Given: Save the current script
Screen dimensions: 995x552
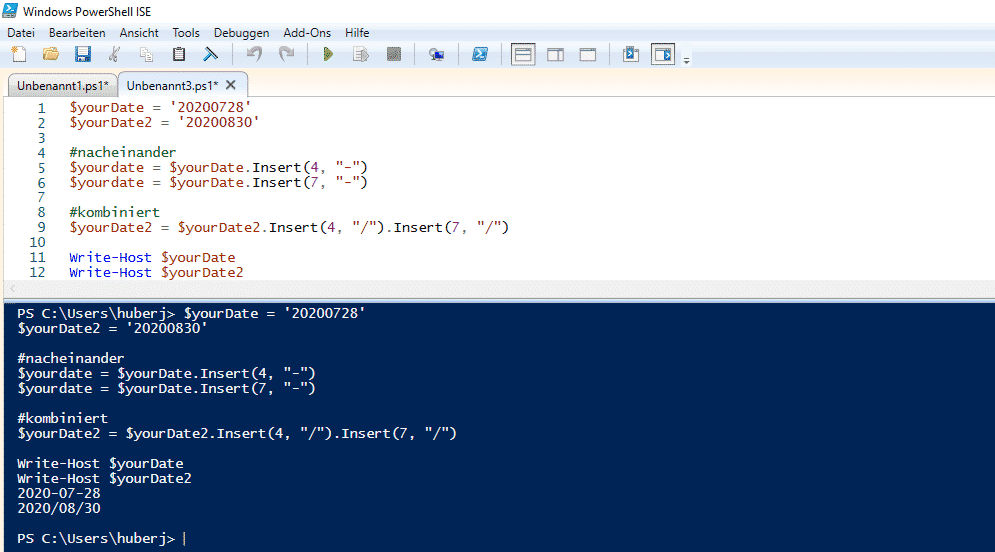Looking at the screenshot, I should [x=82, y=55].
